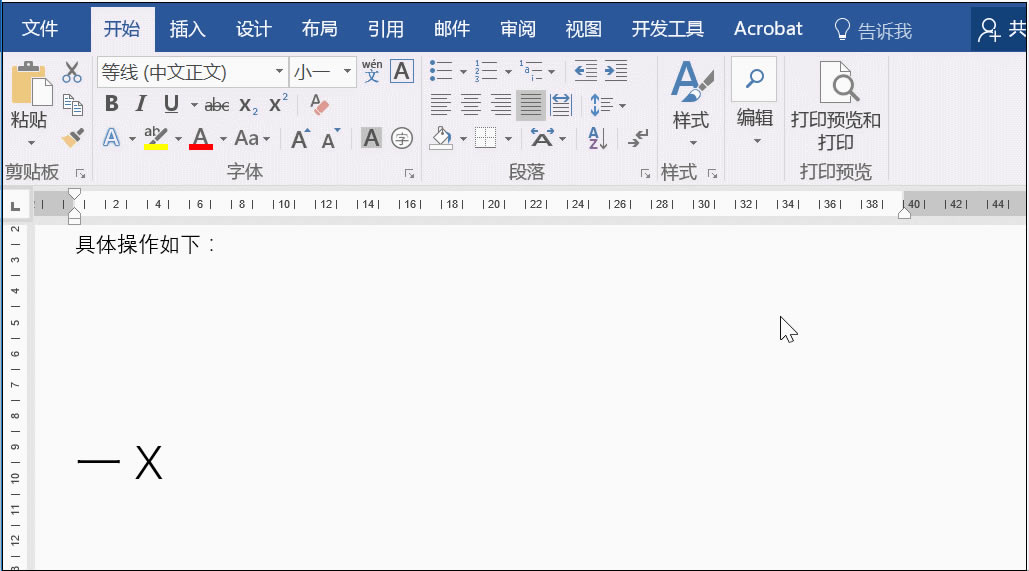Screen dimensions: 1029x571
Task: Toggle subscript formatting
Action: coord(248,105)
